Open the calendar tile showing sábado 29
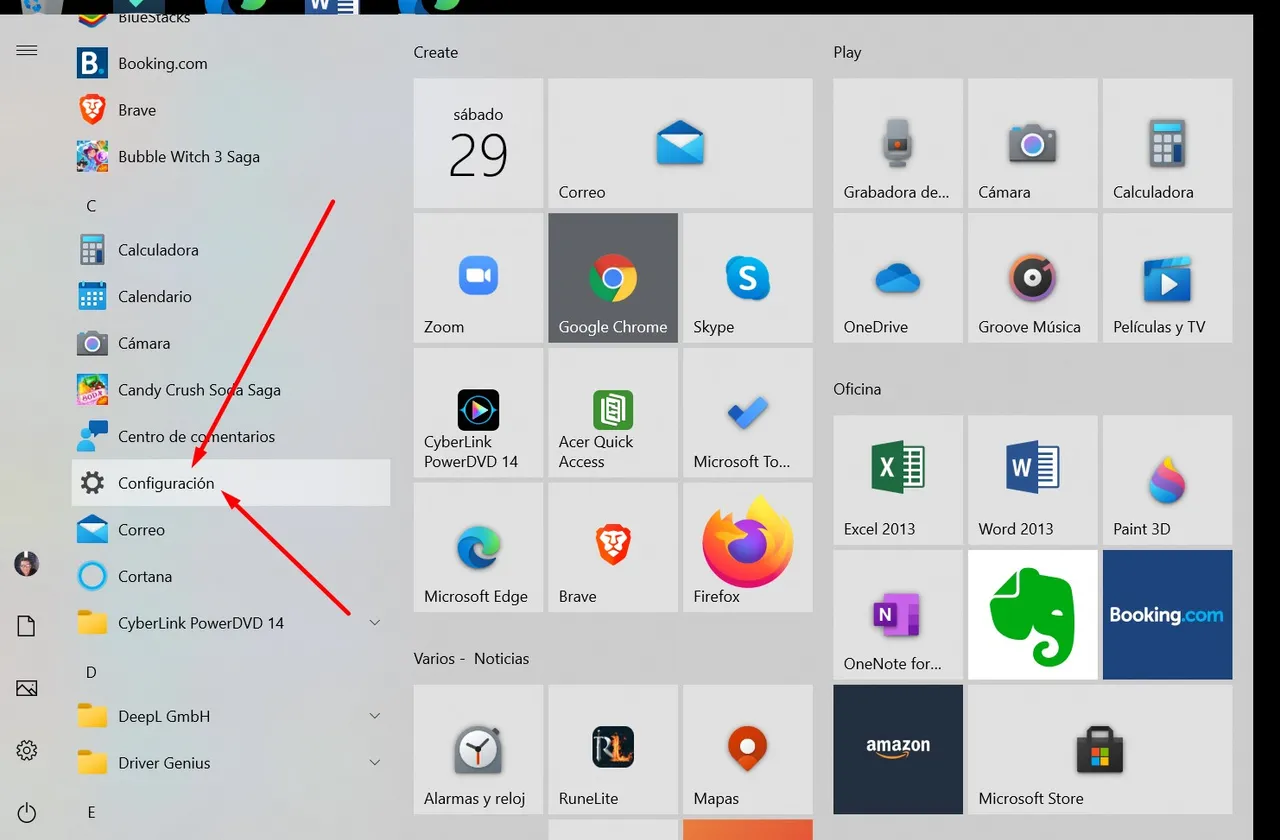Screen dimensions: 1280x840 478,143
